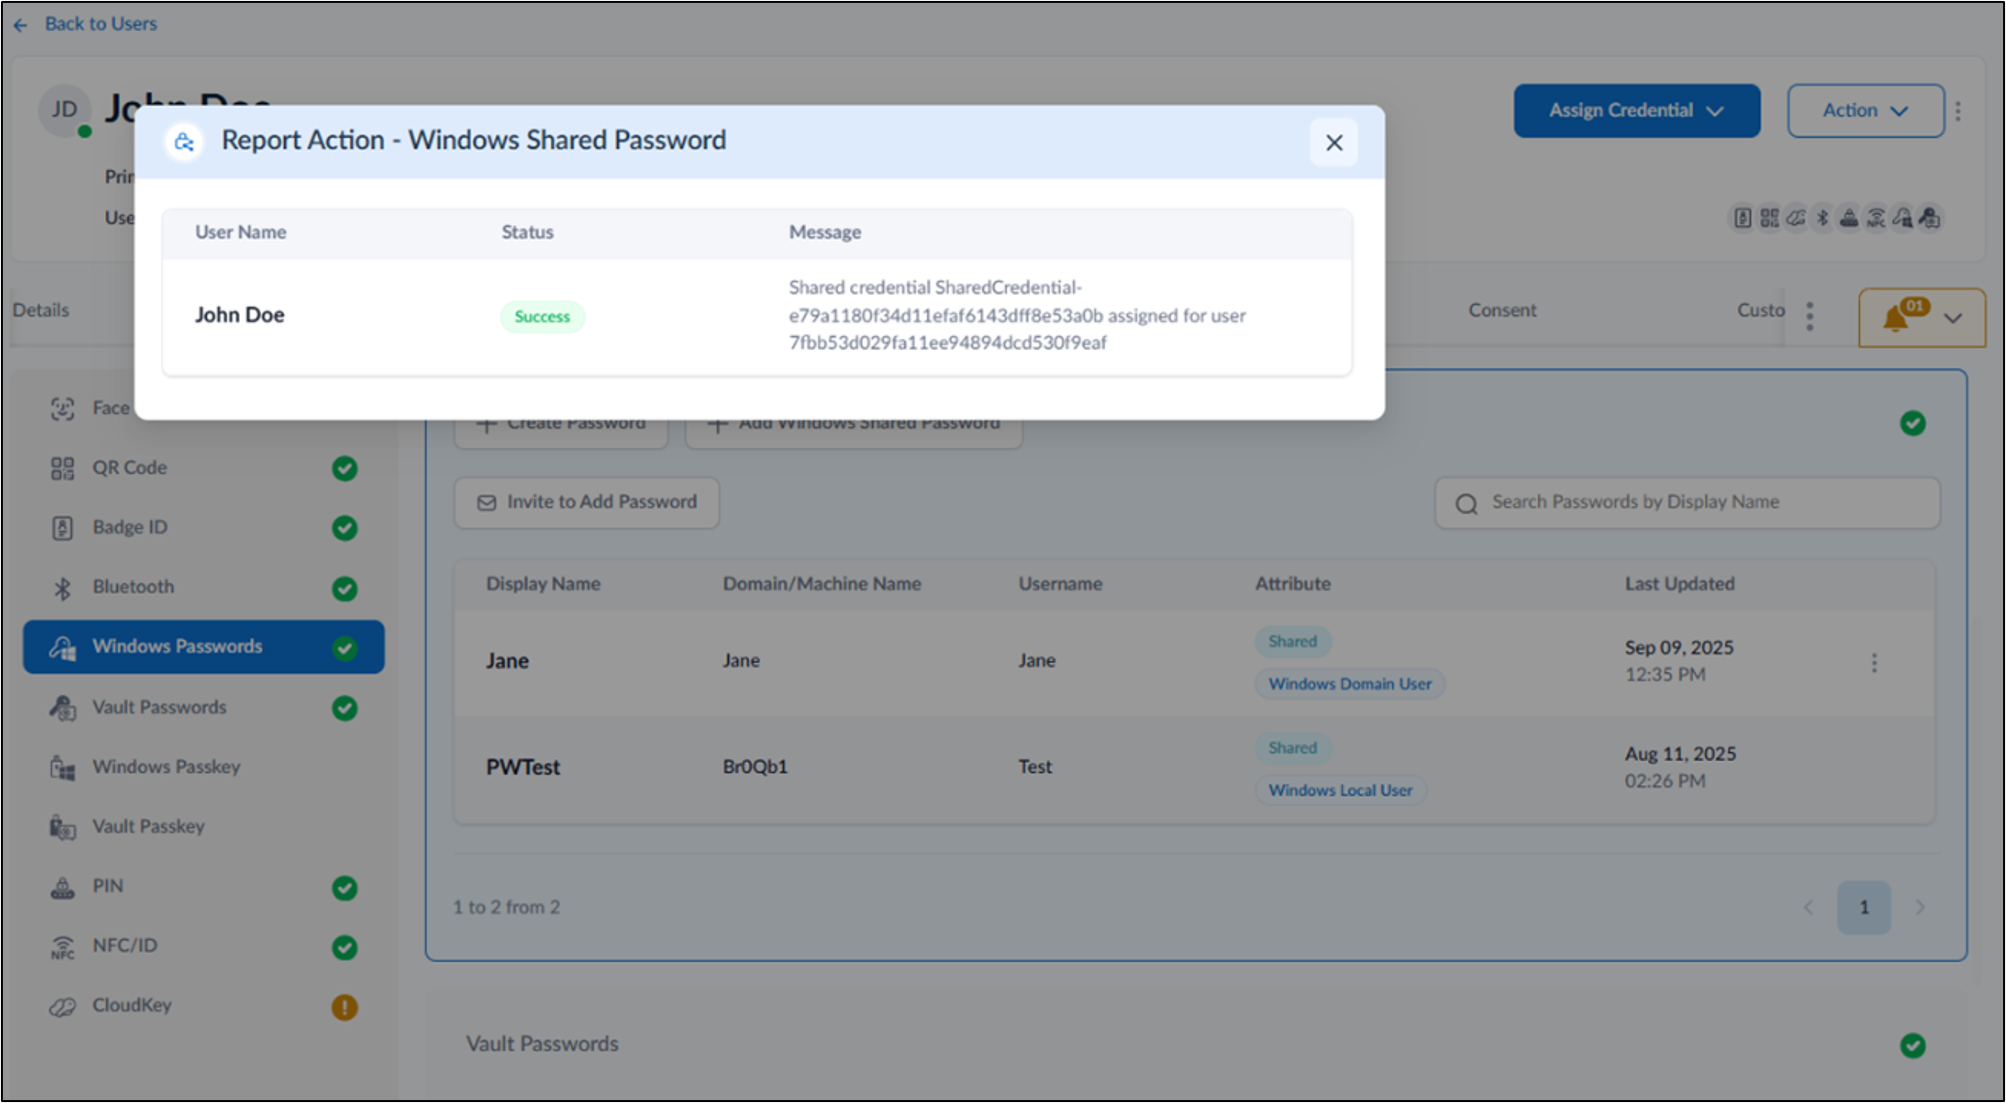Select Badge ID in sidebar
2006x1103 pixels.
[204, 527]
